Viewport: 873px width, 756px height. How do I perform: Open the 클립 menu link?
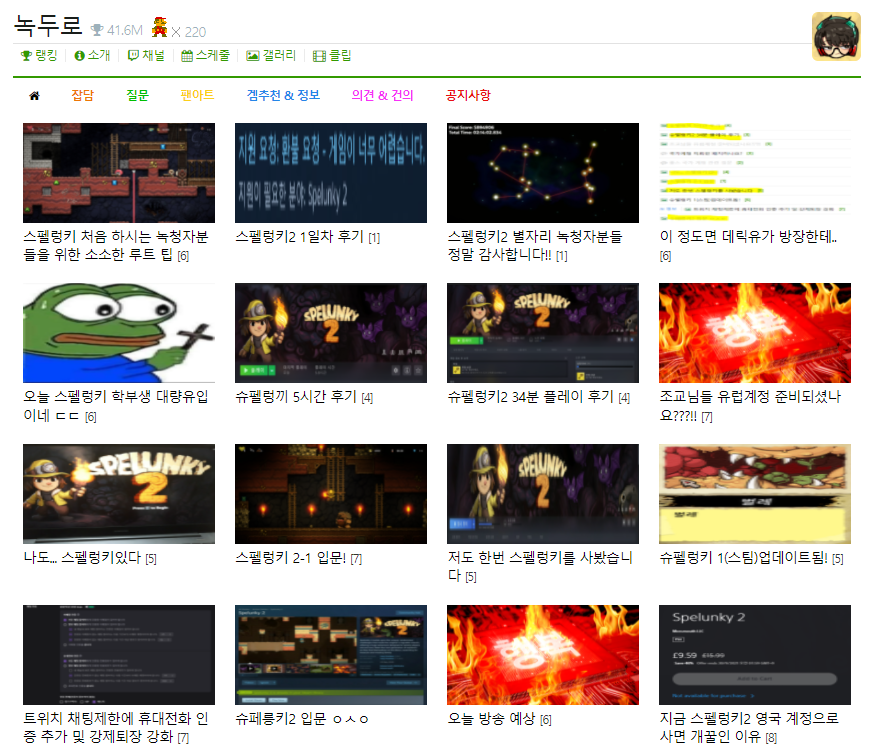[340, 55]
